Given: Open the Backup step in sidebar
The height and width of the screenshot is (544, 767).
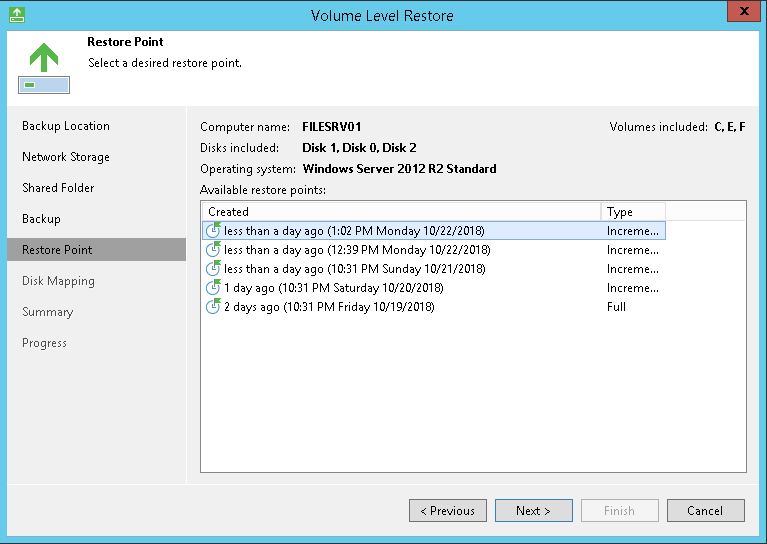Looking at the screenshot, I should click(42, 219).
